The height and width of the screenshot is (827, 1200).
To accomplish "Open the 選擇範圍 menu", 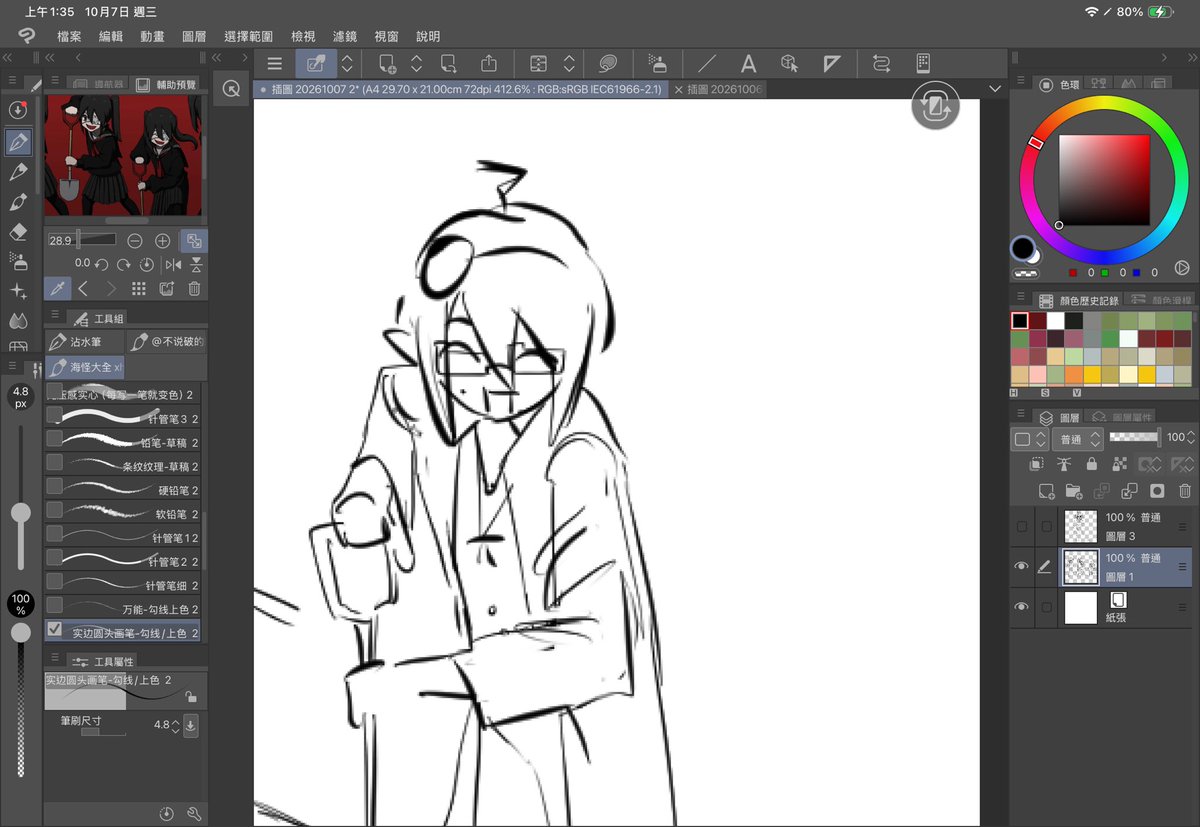I will 249,36.
